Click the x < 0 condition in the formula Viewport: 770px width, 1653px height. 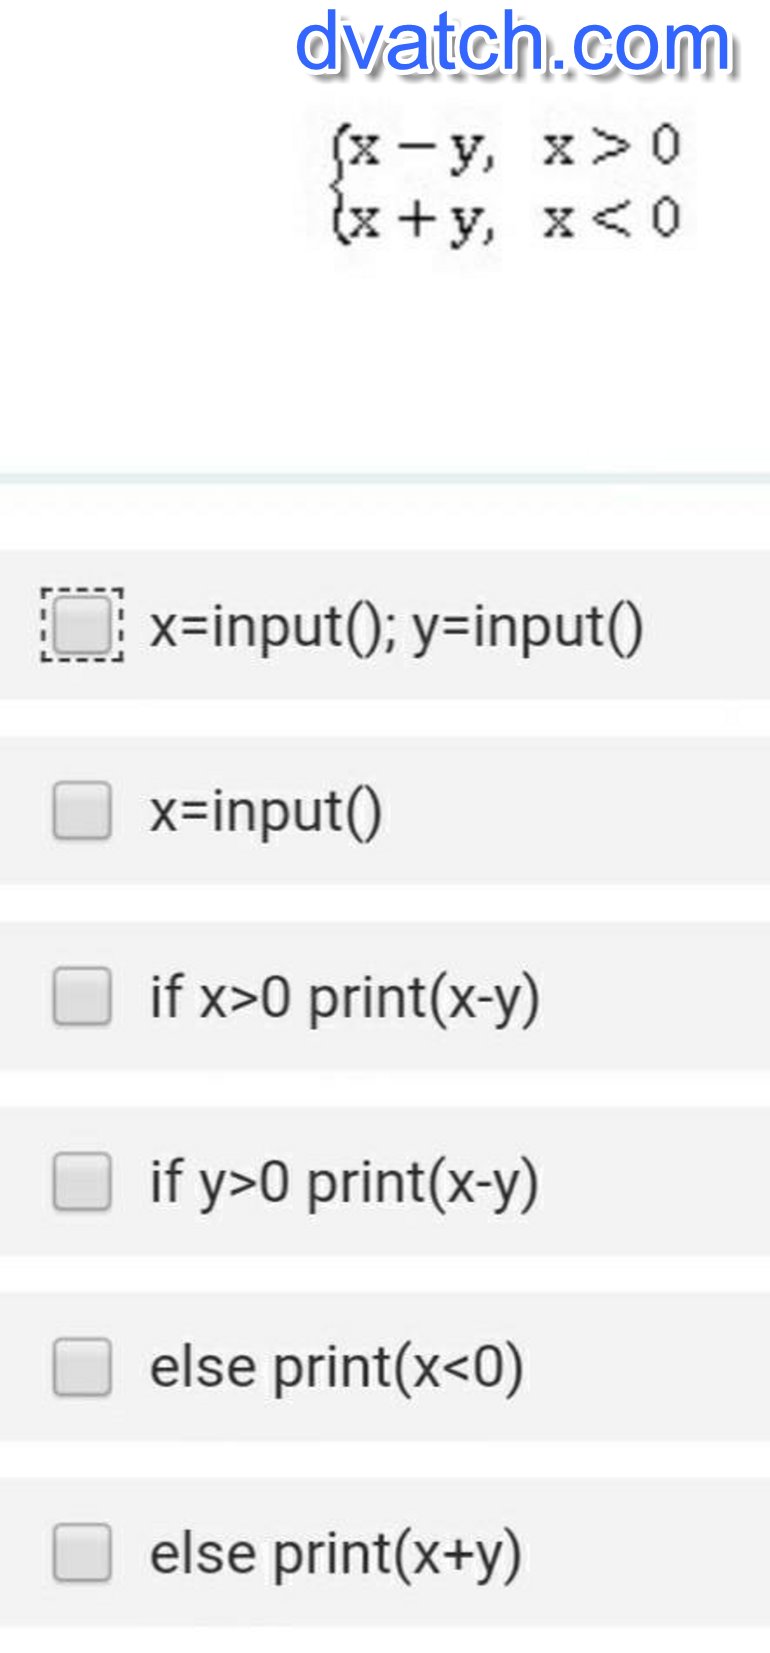(x=611, y=218)
